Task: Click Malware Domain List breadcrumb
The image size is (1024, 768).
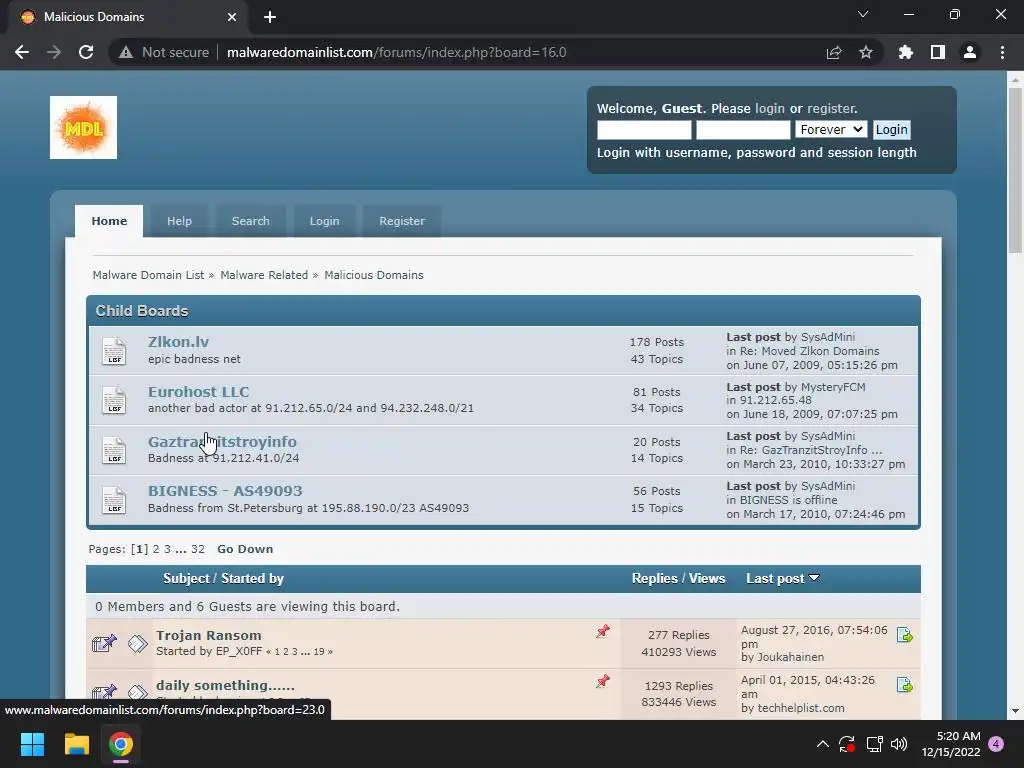Action: [148, 275]
